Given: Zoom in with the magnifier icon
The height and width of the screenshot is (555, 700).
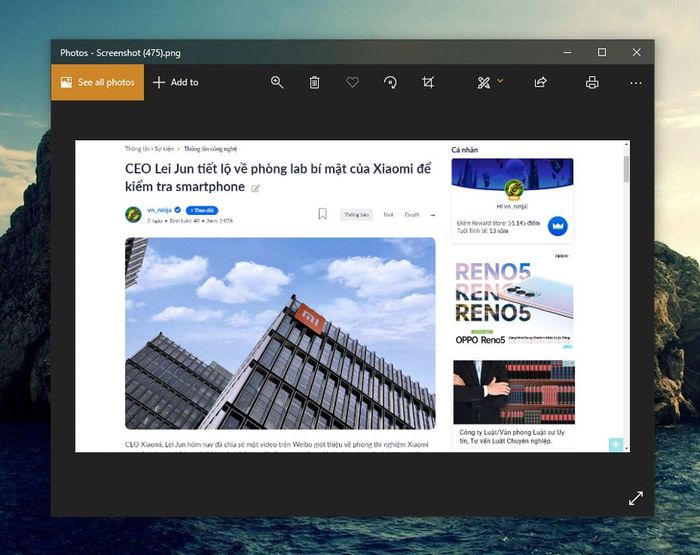Looking at the screenshot, I should (277, 82).
